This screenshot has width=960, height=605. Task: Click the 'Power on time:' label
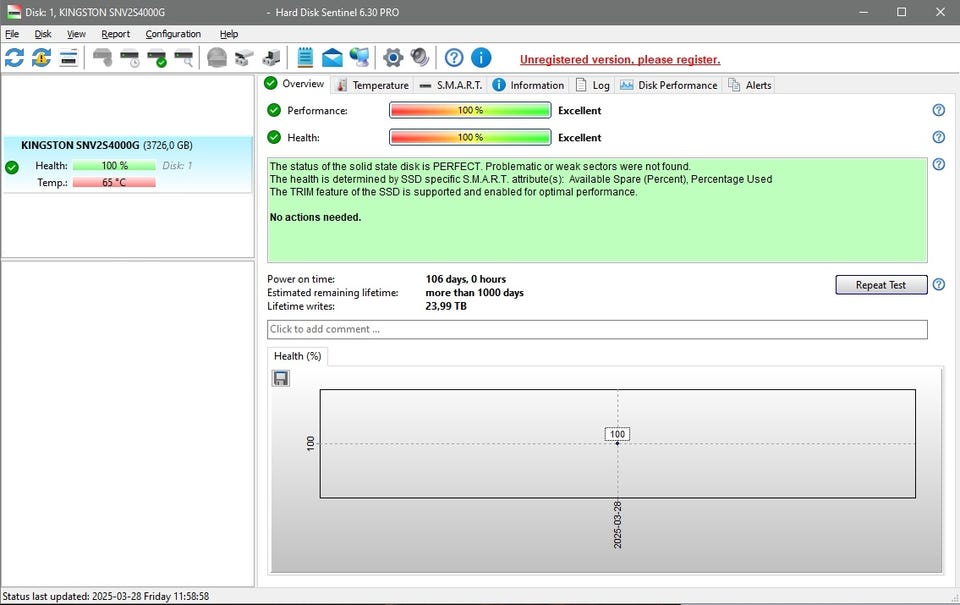click(x=301, y=279)
